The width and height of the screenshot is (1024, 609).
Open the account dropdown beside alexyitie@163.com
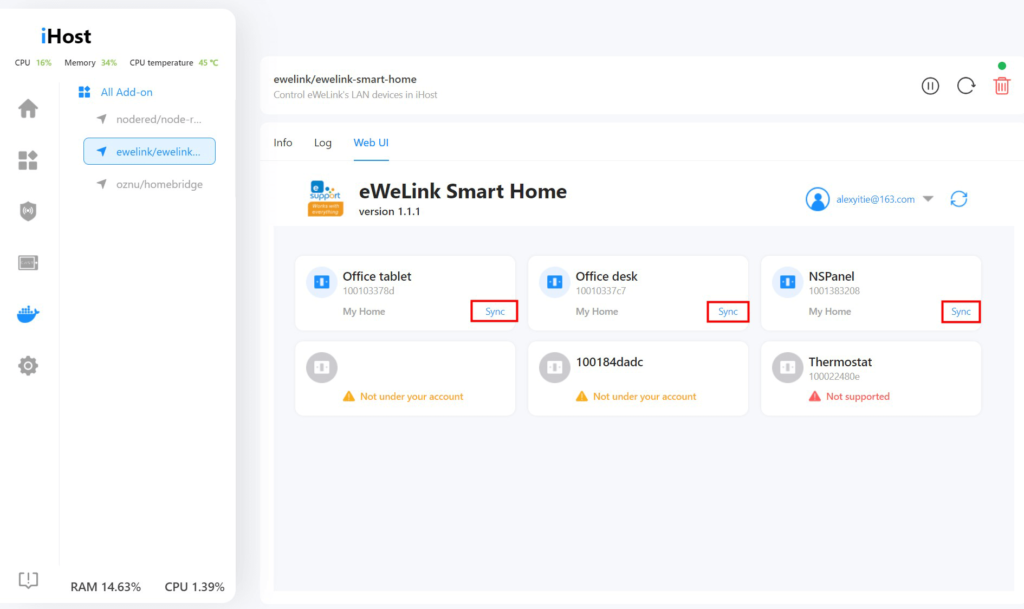pos(928,199)
